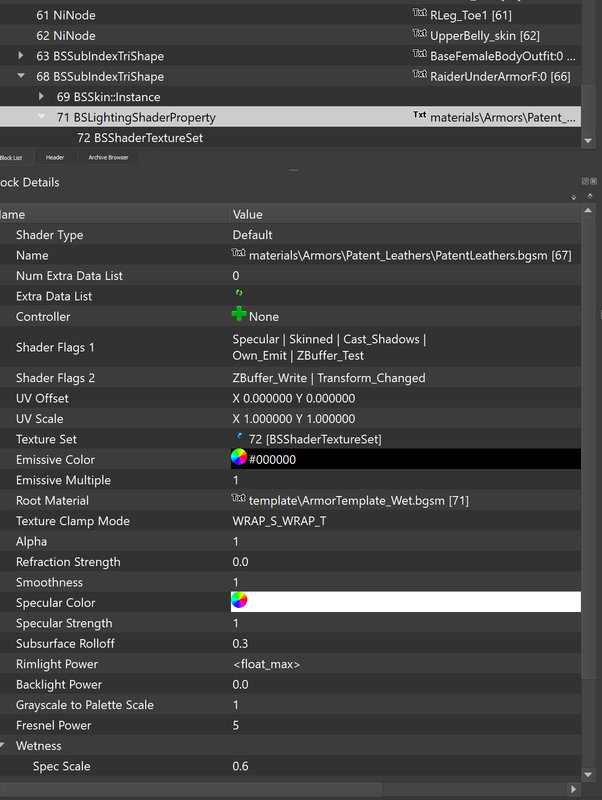This screenshot has height=800, width=602.
Task: Collapse the 68 BSSubIndexTriShape node
Action: tap(20, 76)
